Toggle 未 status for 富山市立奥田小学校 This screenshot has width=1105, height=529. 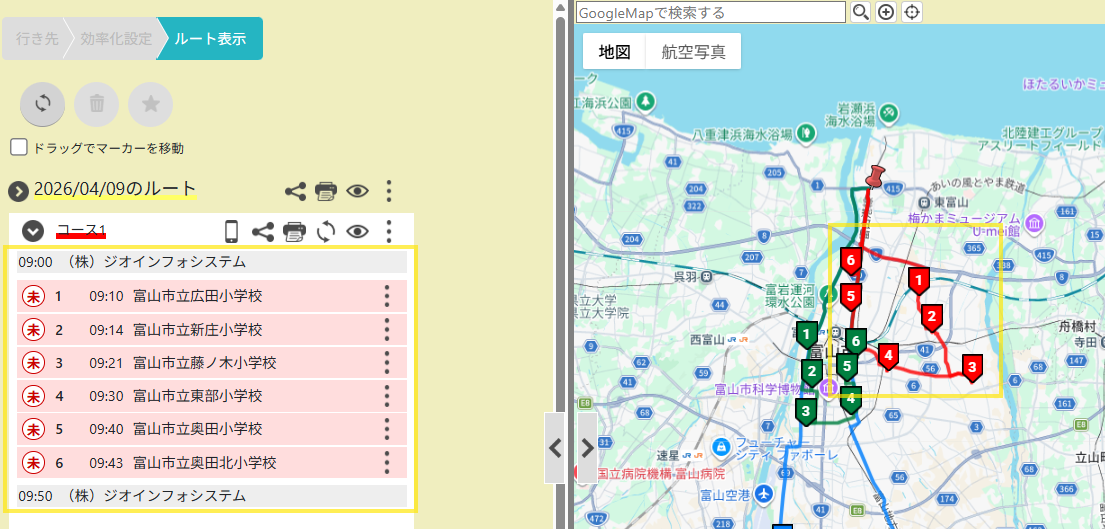coord(33,430)
